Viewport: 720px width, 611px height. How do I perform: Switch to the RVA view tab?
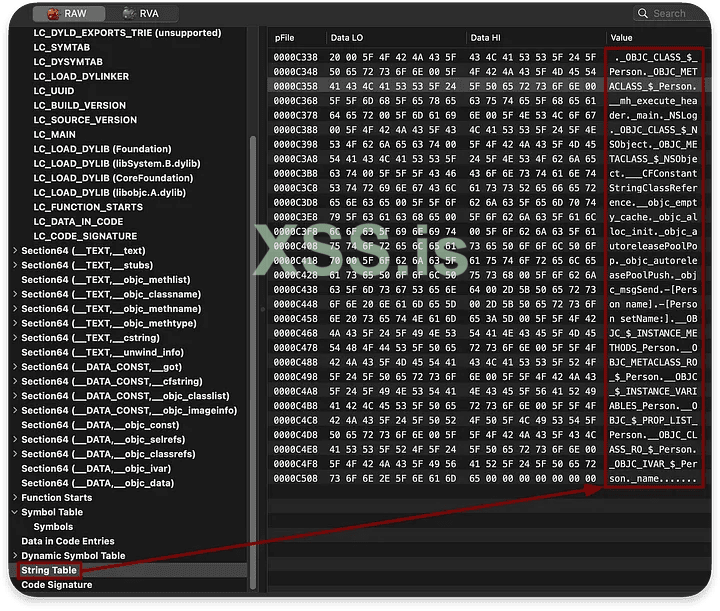point(142,14)
